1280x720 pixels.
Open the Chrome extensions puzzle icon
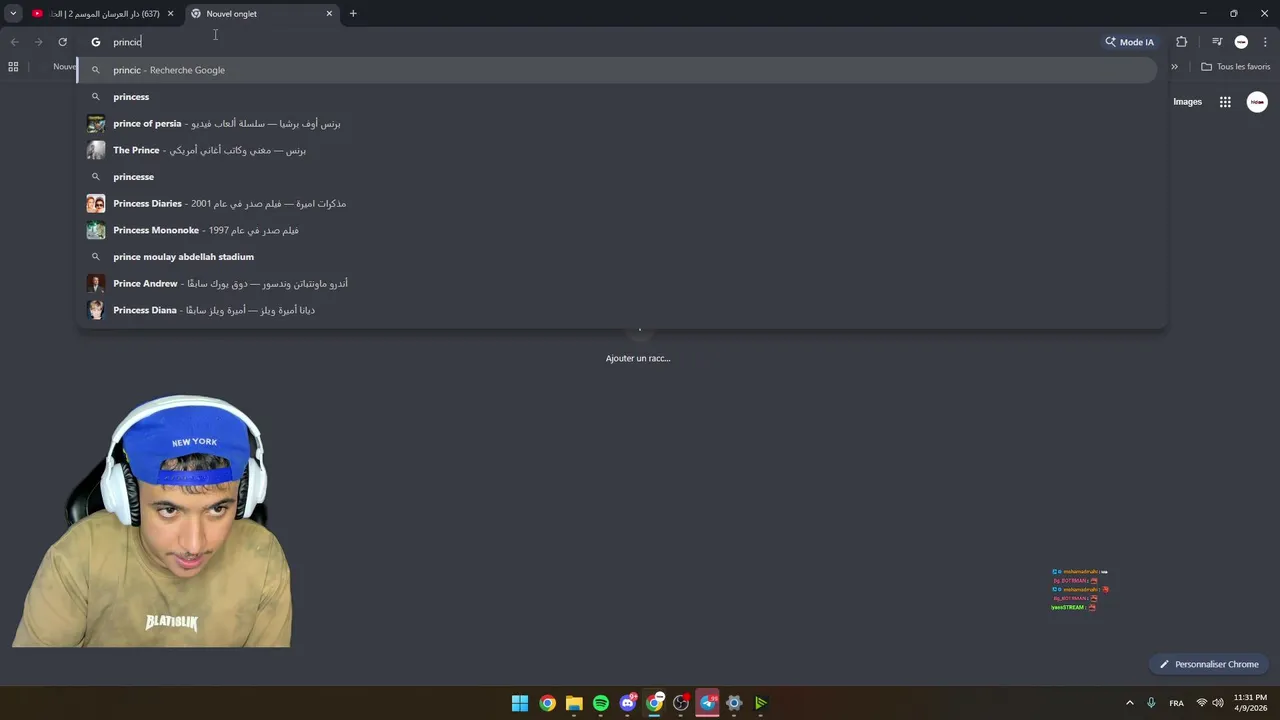pos(1182,42)
